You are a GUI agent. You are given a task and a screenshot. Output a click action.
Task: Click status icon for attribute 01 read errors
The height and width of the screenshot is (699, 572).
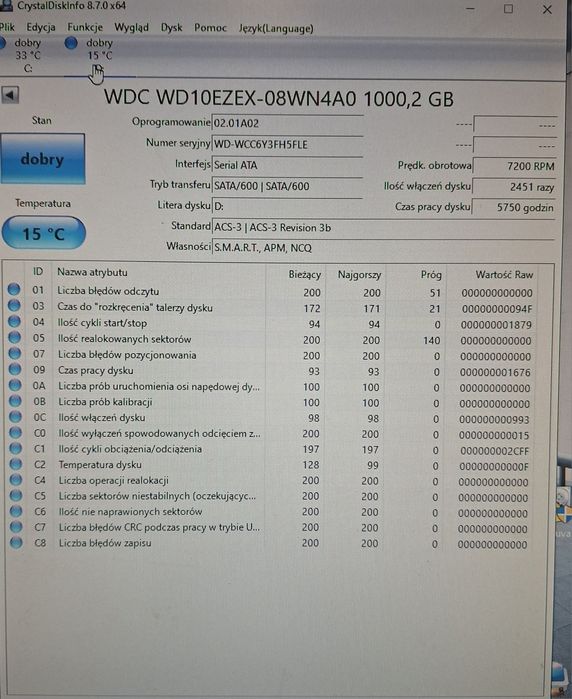tap(14, 290)
